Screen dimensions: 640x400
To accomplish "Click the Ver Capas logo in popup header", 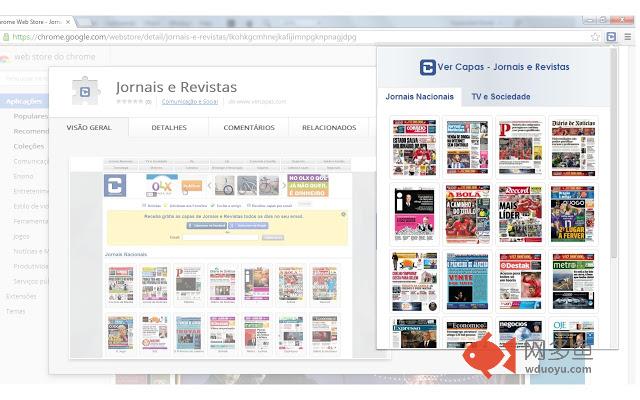I will pyautogui.click(x=427, y=67).
